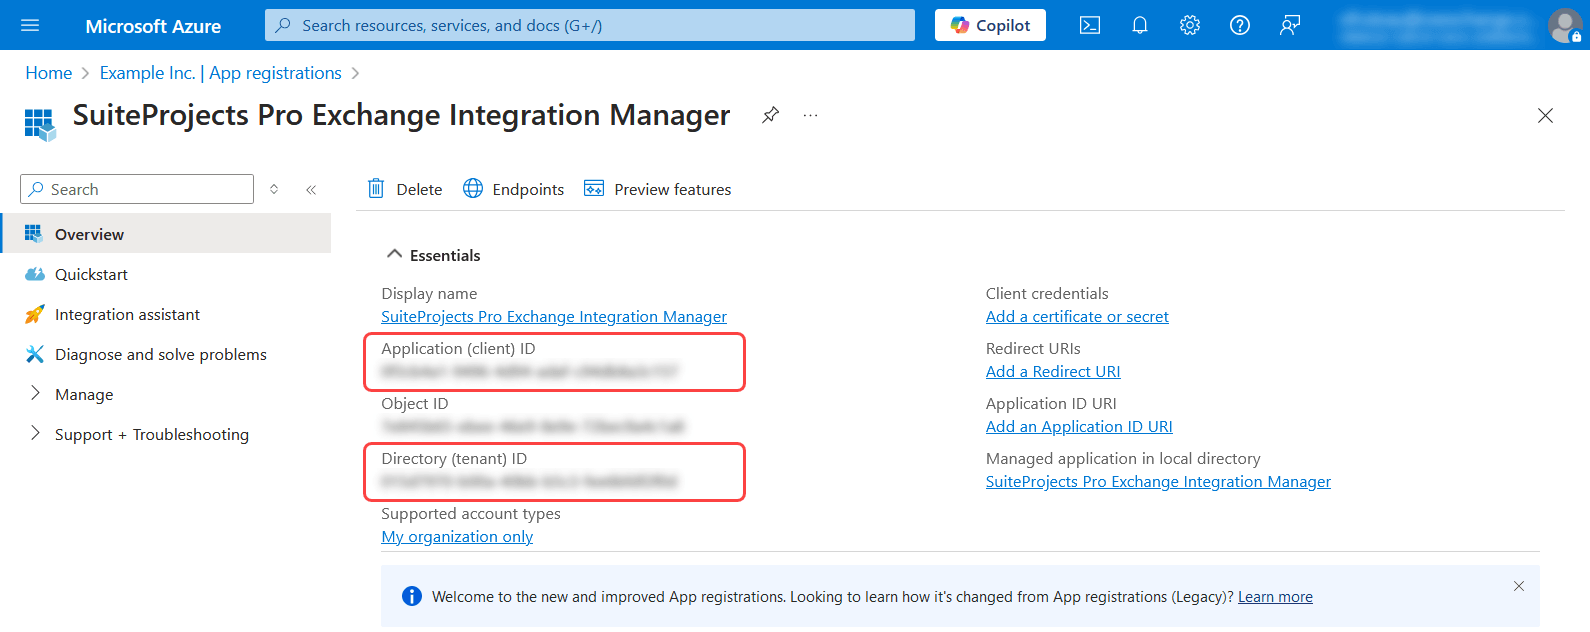The height and width of the screenshot is (632, 1590).
Task: Click the Copilot button
Action: [990, 25]
